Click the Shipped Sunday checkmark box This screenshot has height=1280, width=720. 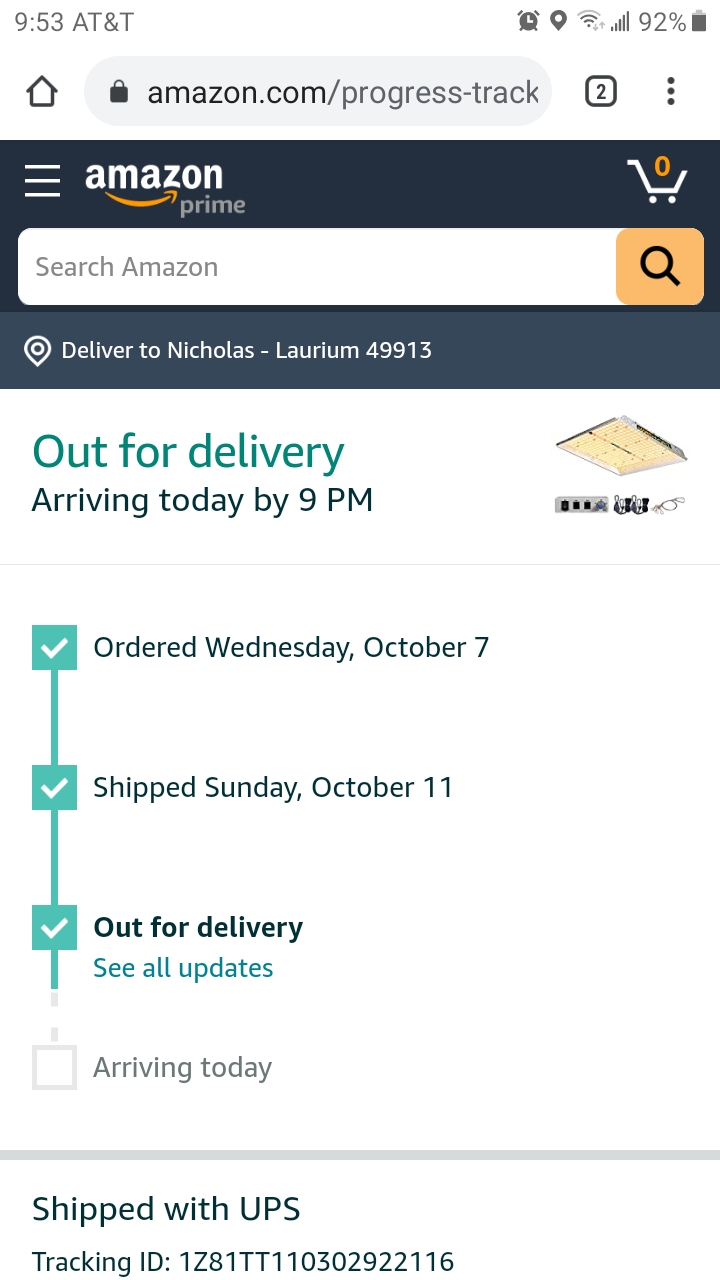(54, 788)
